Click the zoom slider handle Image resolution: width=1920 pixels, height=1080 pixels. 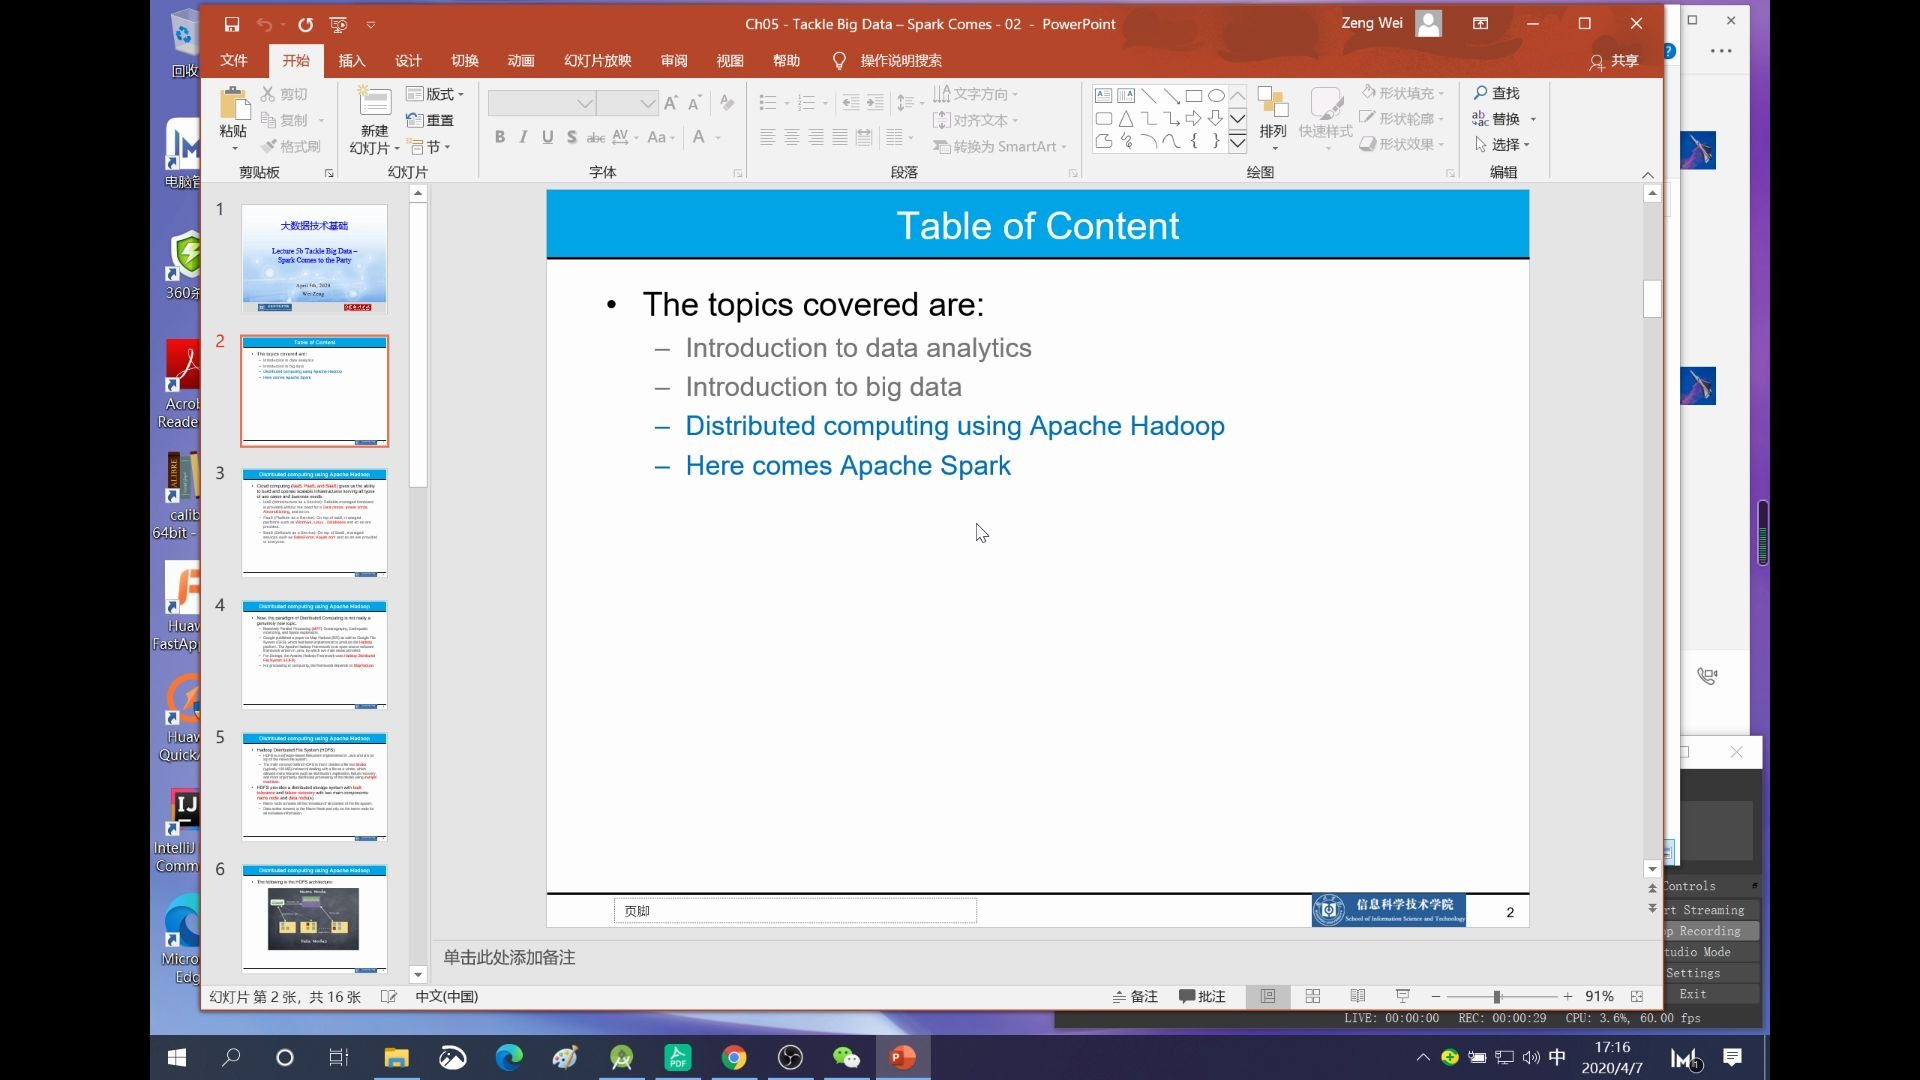point(1497,996)
